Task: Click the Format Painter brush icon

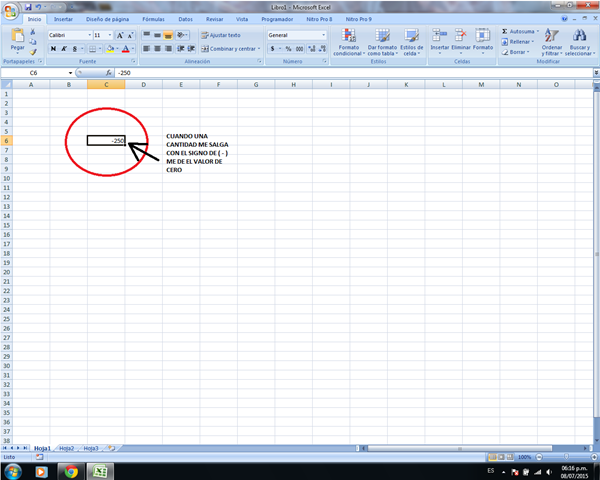Action: point(33,52)
